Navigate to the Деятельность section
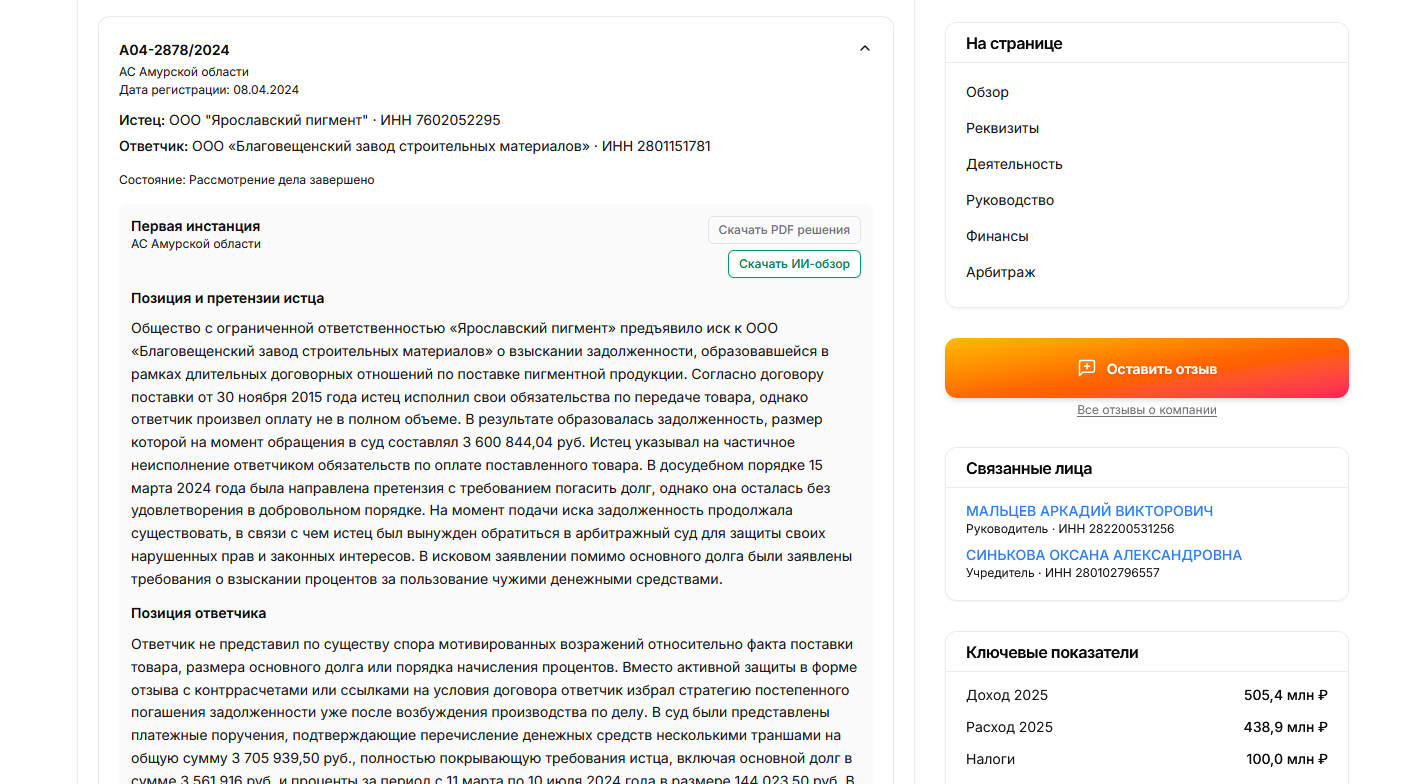The height and width of the screenshot is (784, 1426). 1014,164
